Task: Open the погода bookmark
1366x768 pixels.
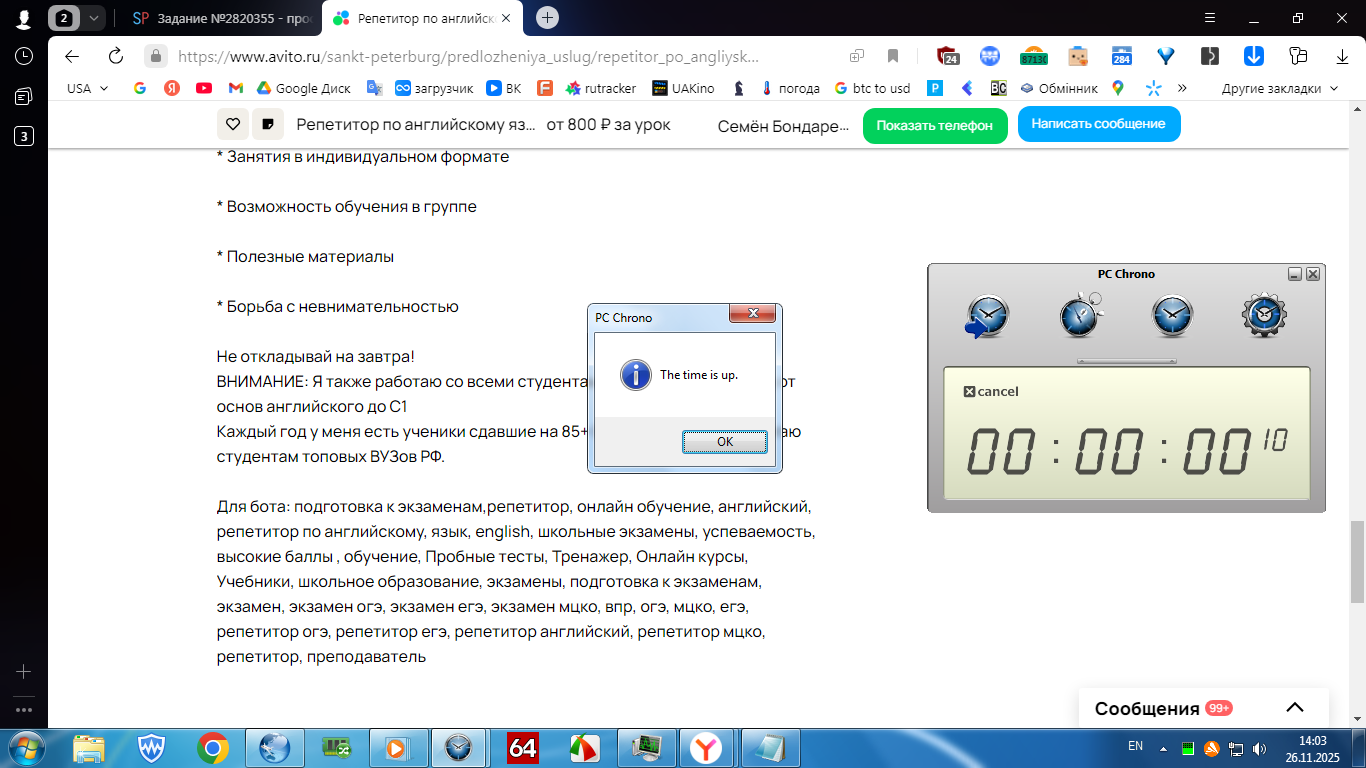Action: pos(790,88)
